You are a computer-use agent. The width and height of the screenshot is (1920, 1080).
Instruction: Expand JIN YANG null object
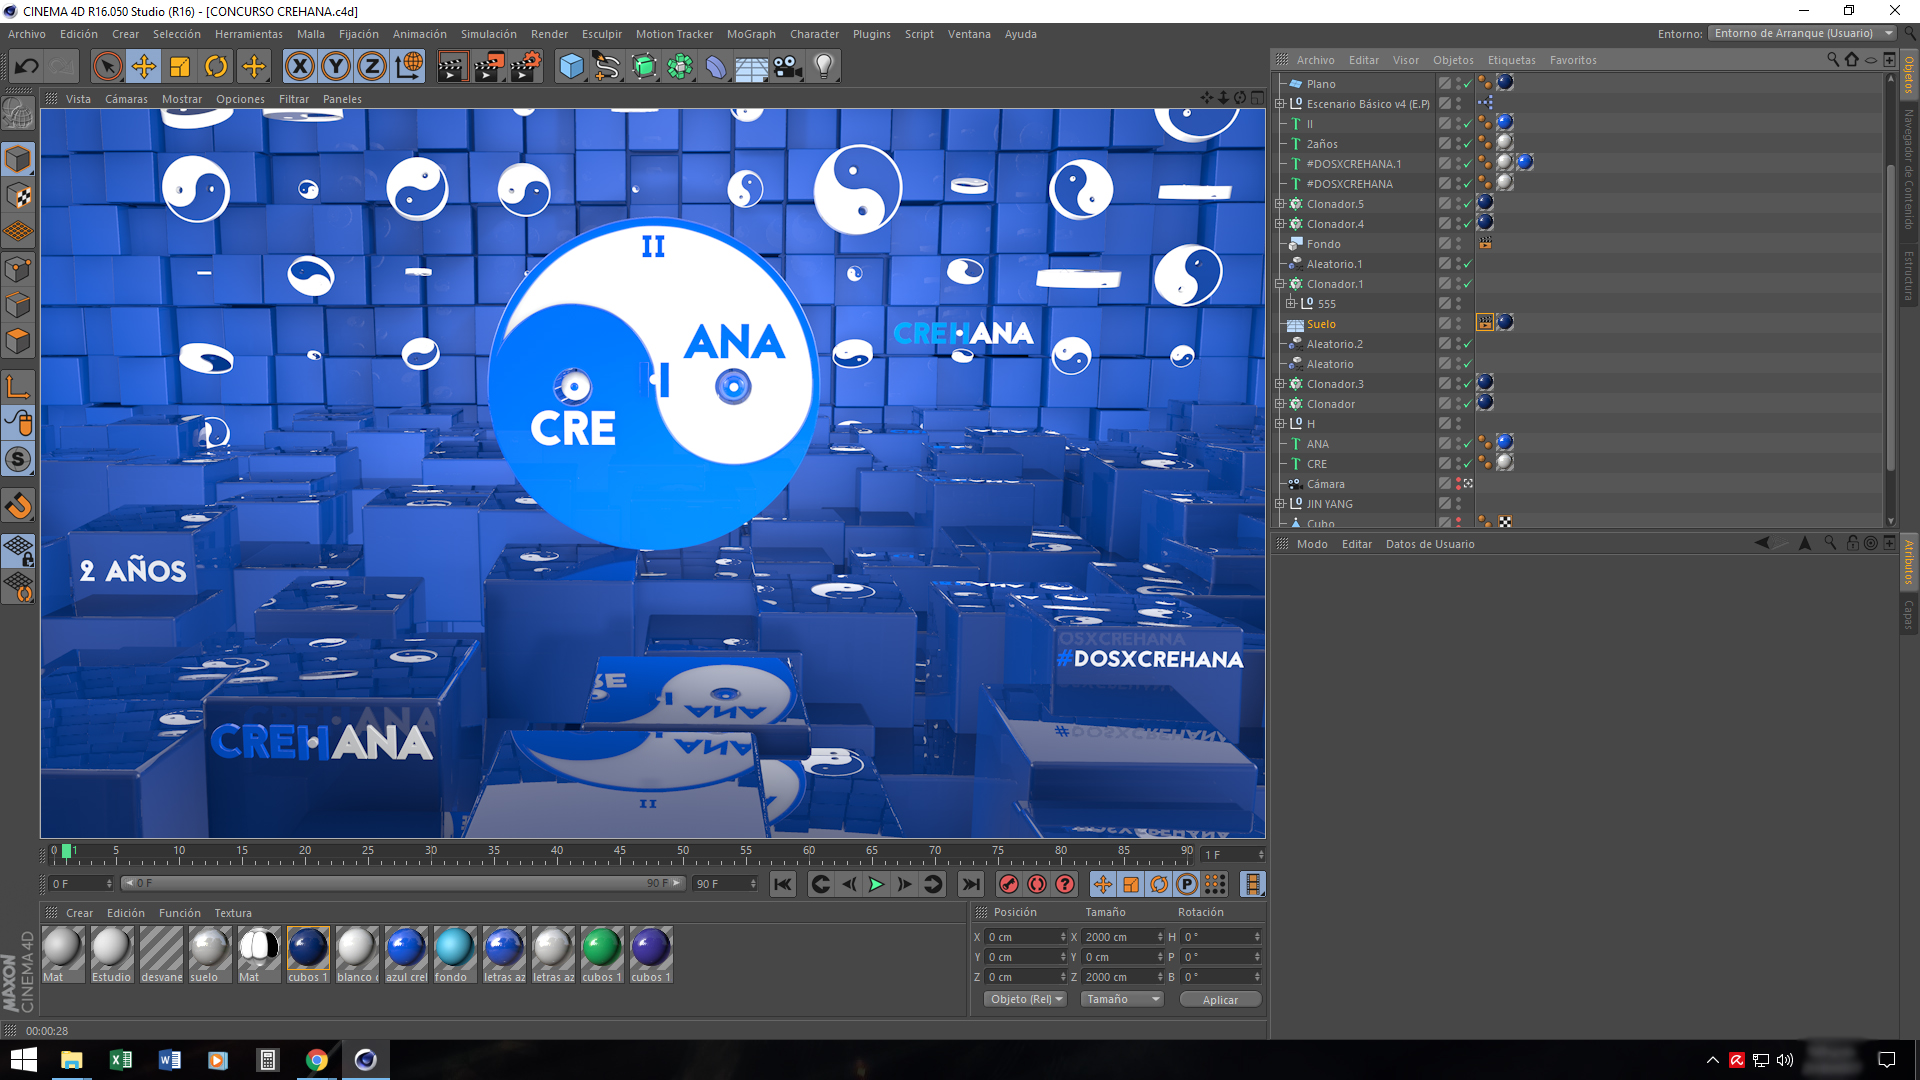(x=1280, y=503)
